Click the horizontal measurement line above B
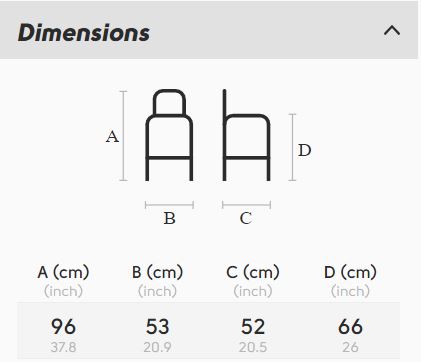This screenshot has width=421, height=362. tap(169, 205)
